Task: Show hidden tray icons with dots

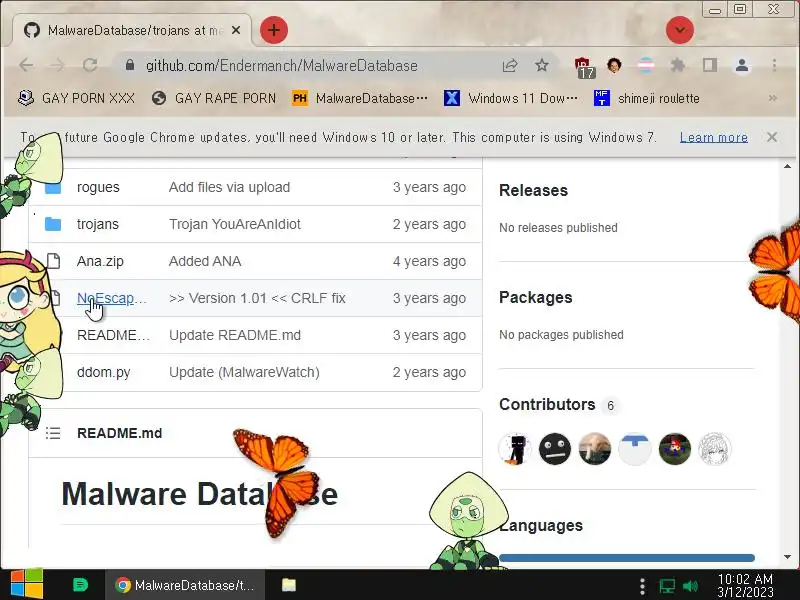Action: click(642, 586)
